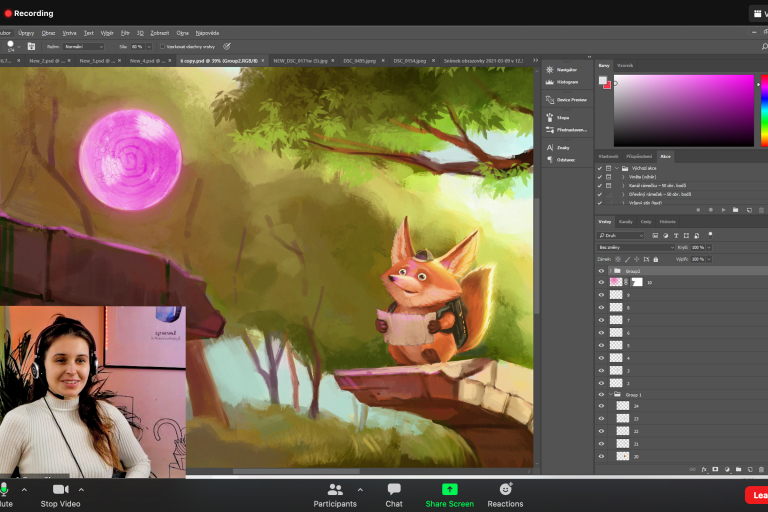
Task: Open the blend mode dropdown in layers
Action: [x=636, y=246]
